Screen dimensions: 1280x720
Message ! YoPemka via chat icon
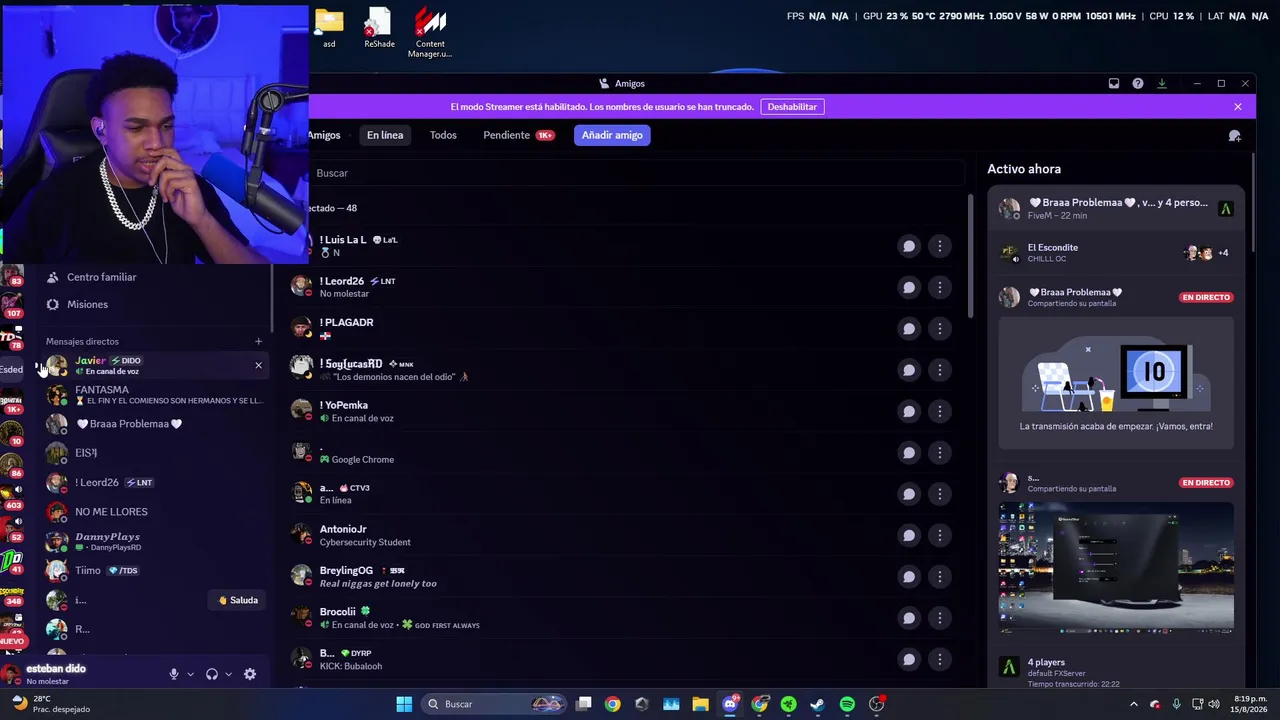(x=909, y=411)
